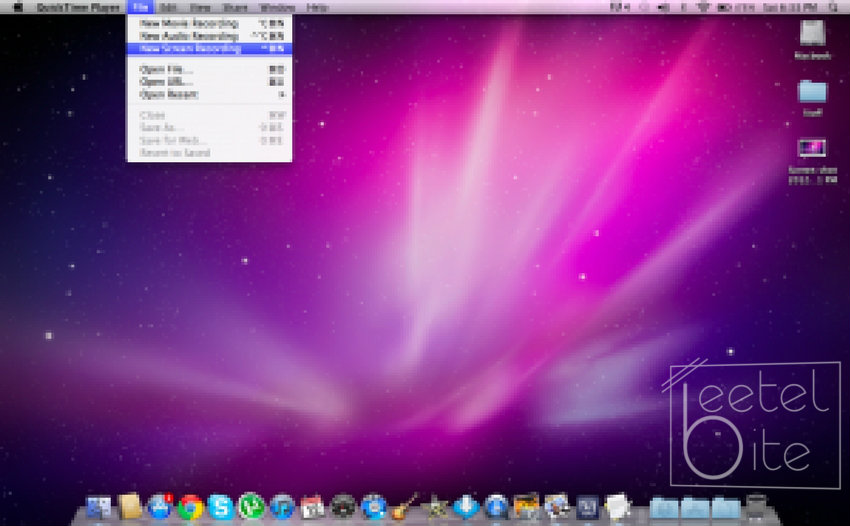Image resolution: width=850 pixels, height=526 pixels.
Task: Click the Save As… menu entry
Action: coord(209,128)
